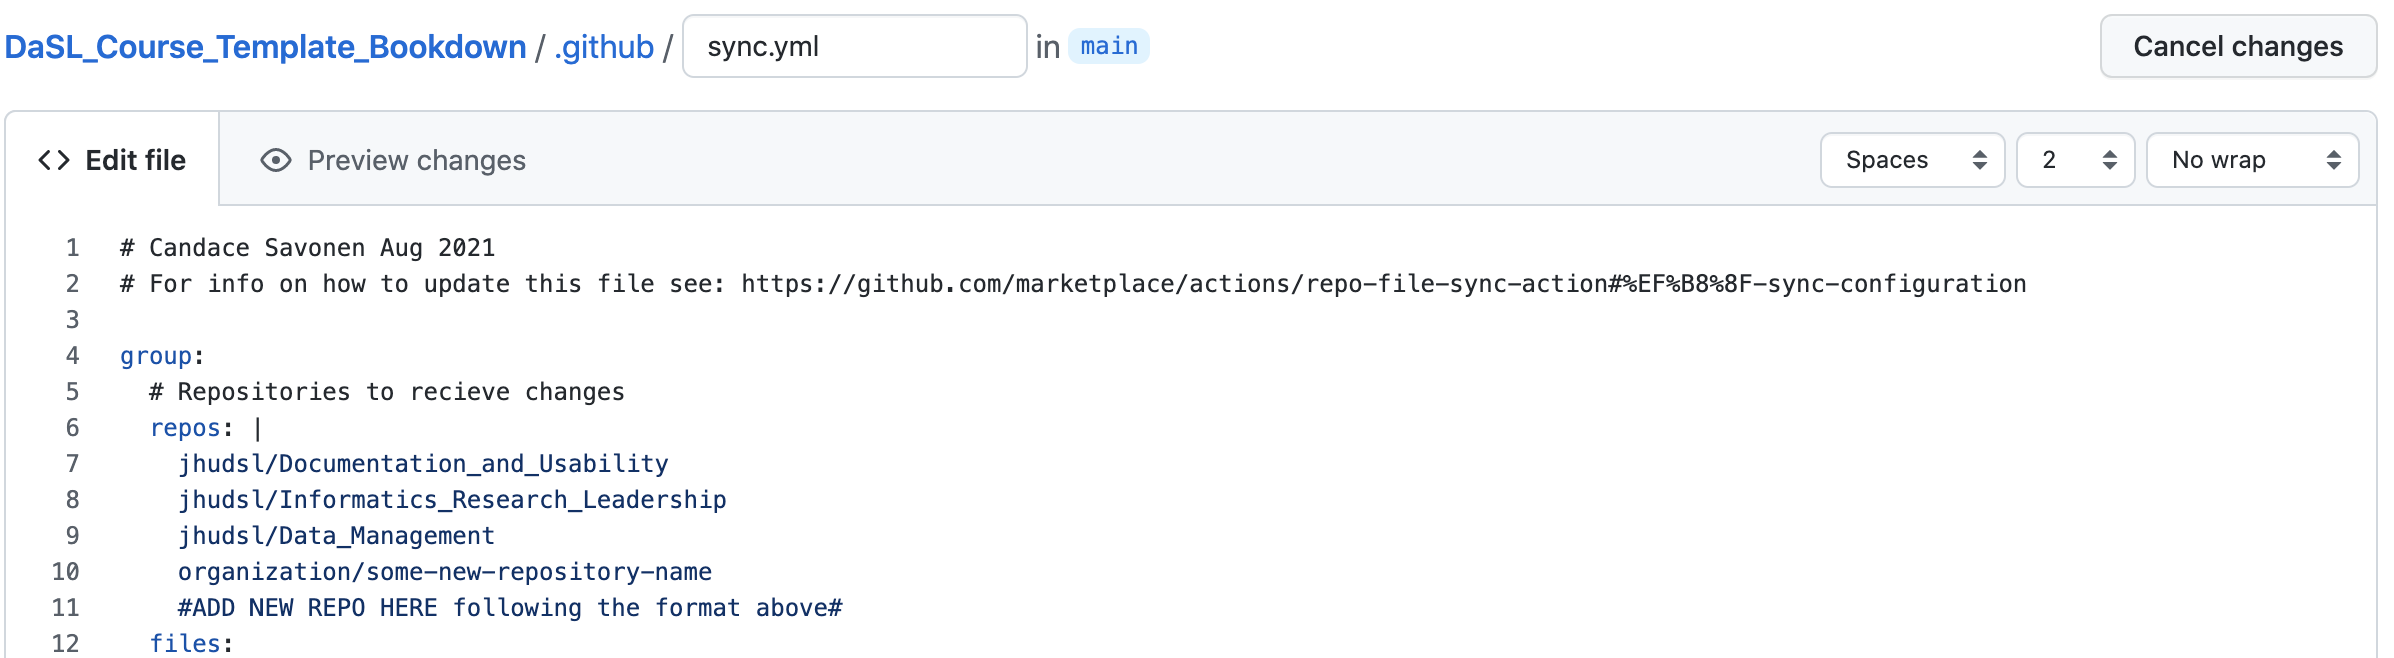Open the indent size dropdown showing 2

tap(2076, 160)
